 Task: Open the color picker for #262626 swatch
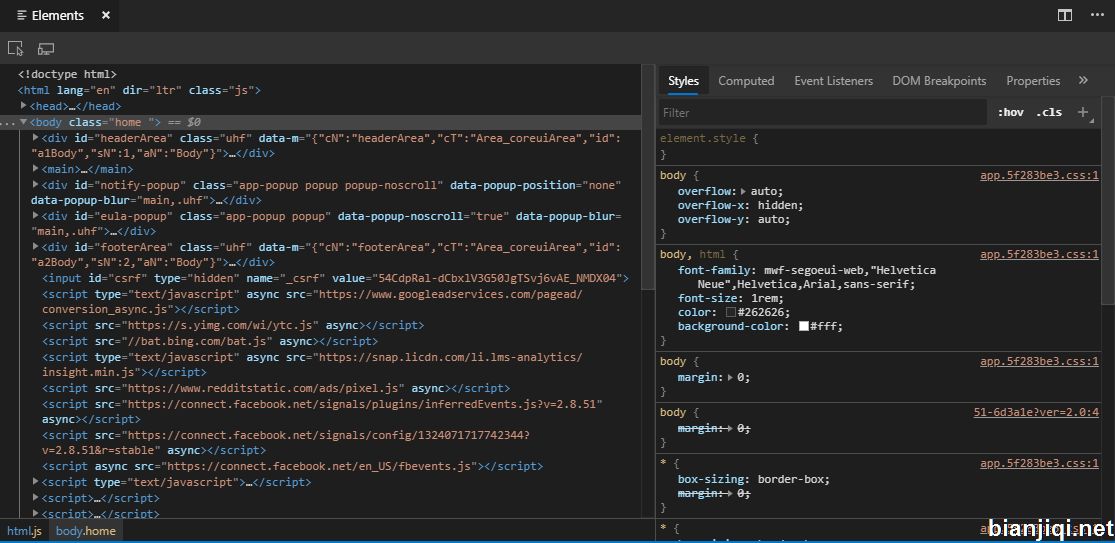tap(731, 313)
